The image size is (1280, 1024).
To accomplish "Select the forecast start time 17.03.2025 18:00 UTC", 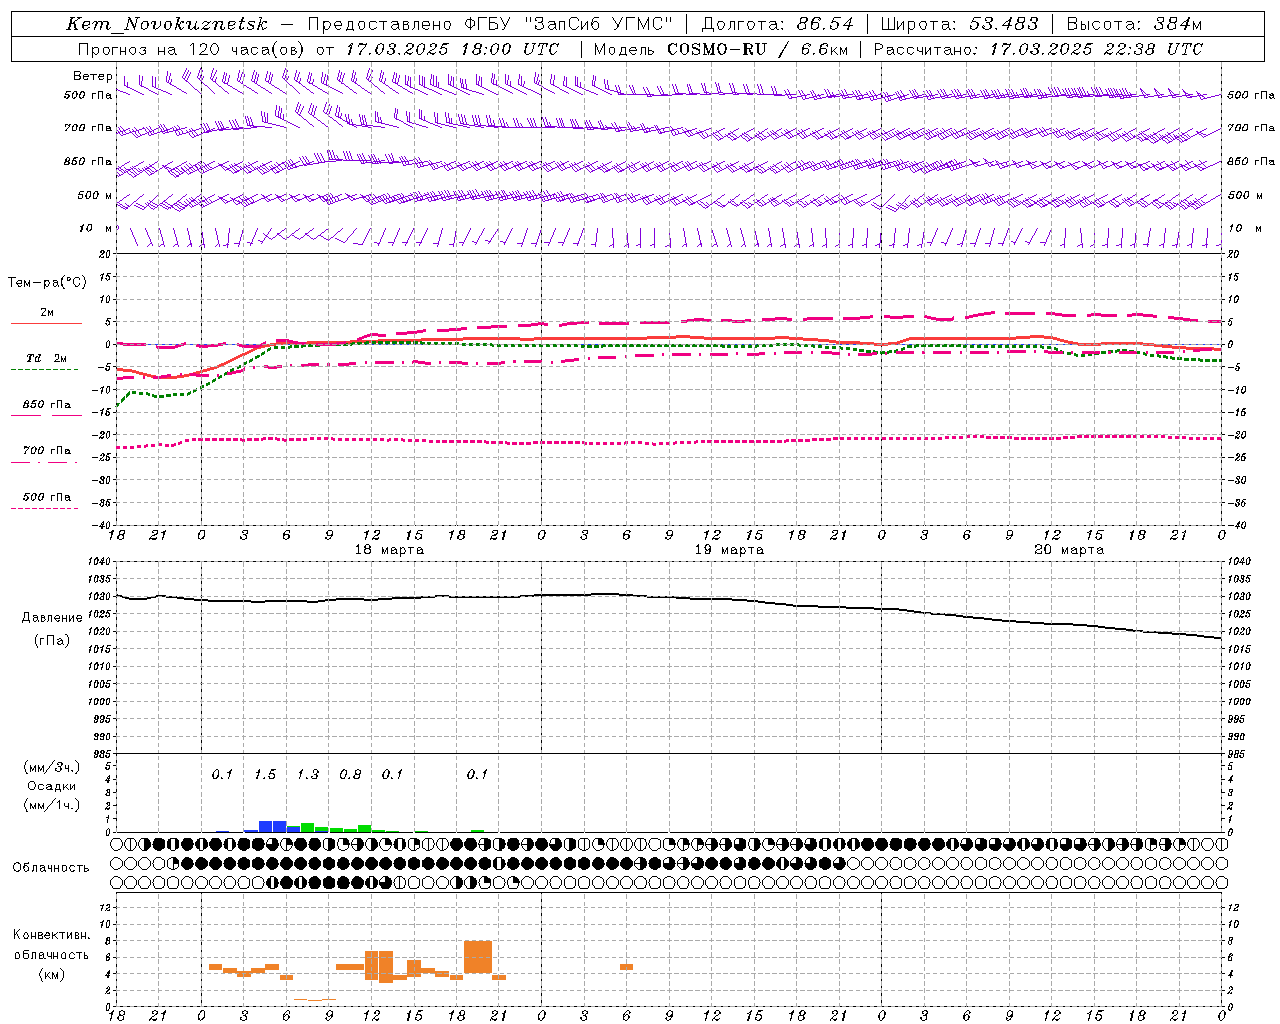I will (x=453, y=49).
